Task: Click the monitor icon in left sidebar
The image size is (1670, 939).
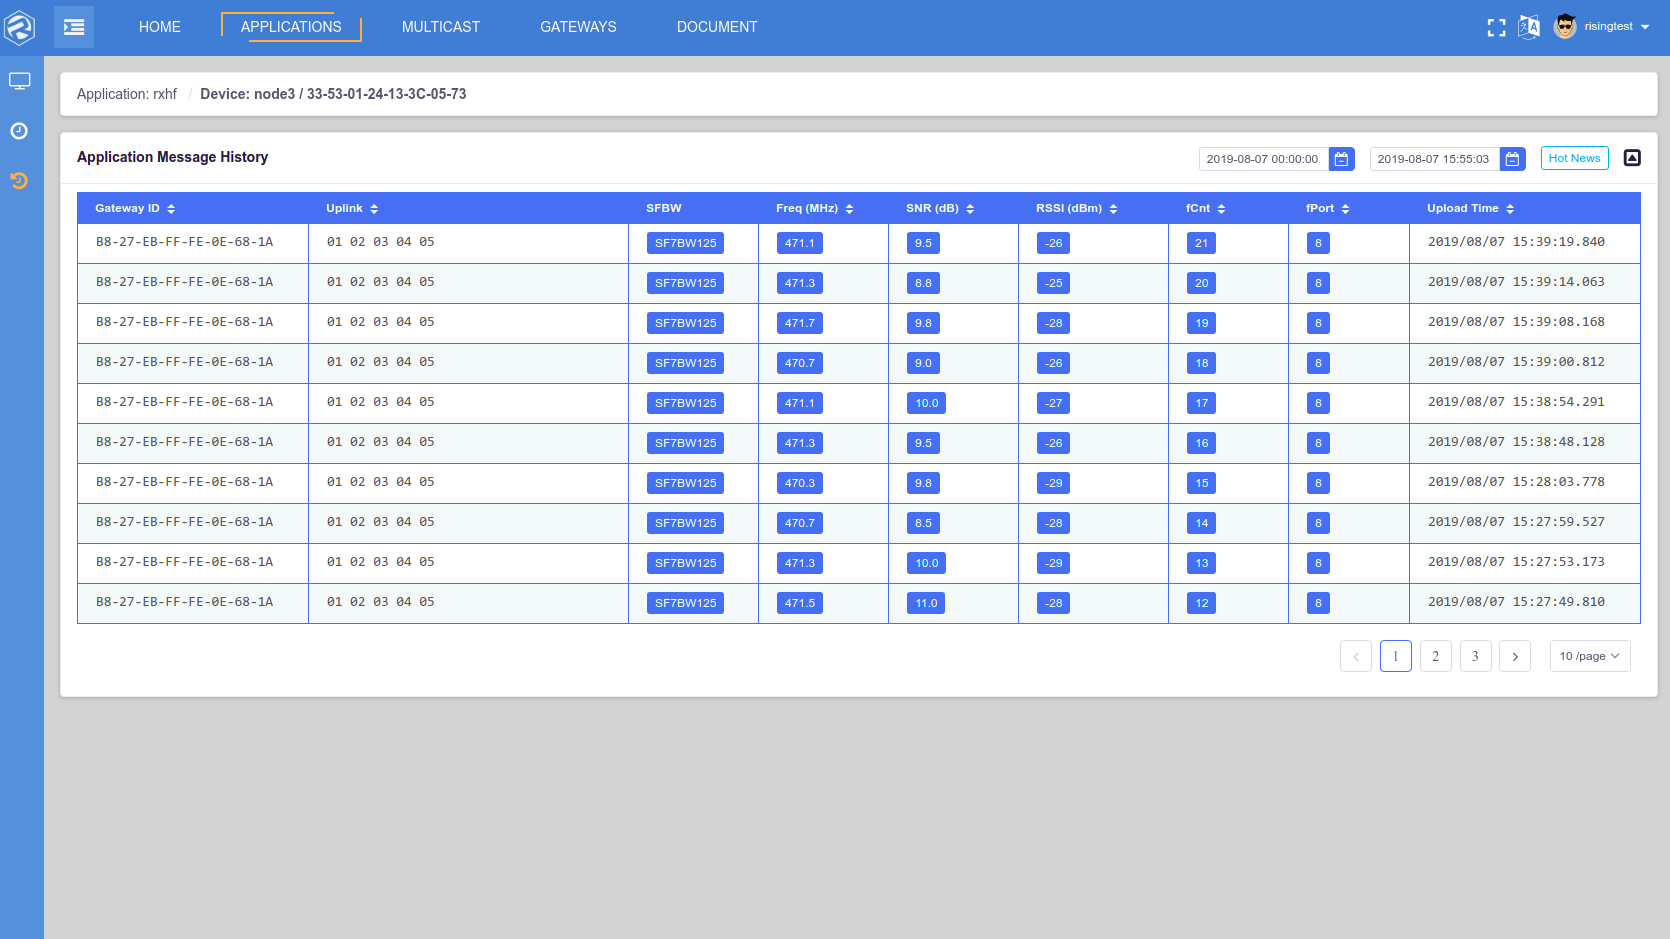Action: click(20, 81)
